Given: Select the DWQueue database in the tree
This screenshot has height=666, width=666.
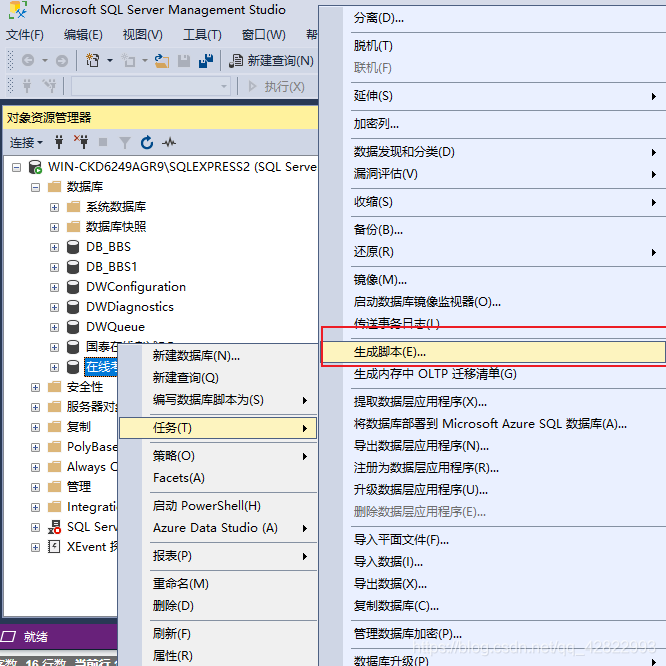Looking at the screenshot, I should [x=116, y=327].
